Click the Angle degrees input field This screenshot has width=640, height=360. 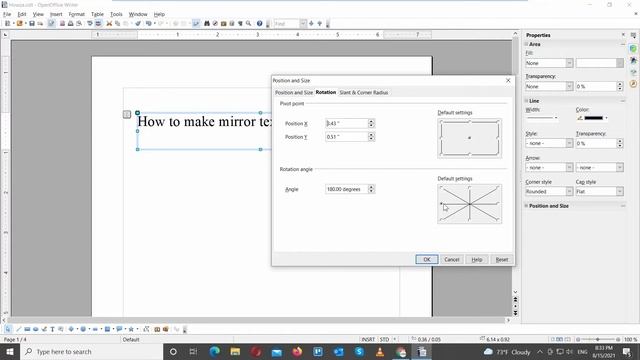click(347, 189)
